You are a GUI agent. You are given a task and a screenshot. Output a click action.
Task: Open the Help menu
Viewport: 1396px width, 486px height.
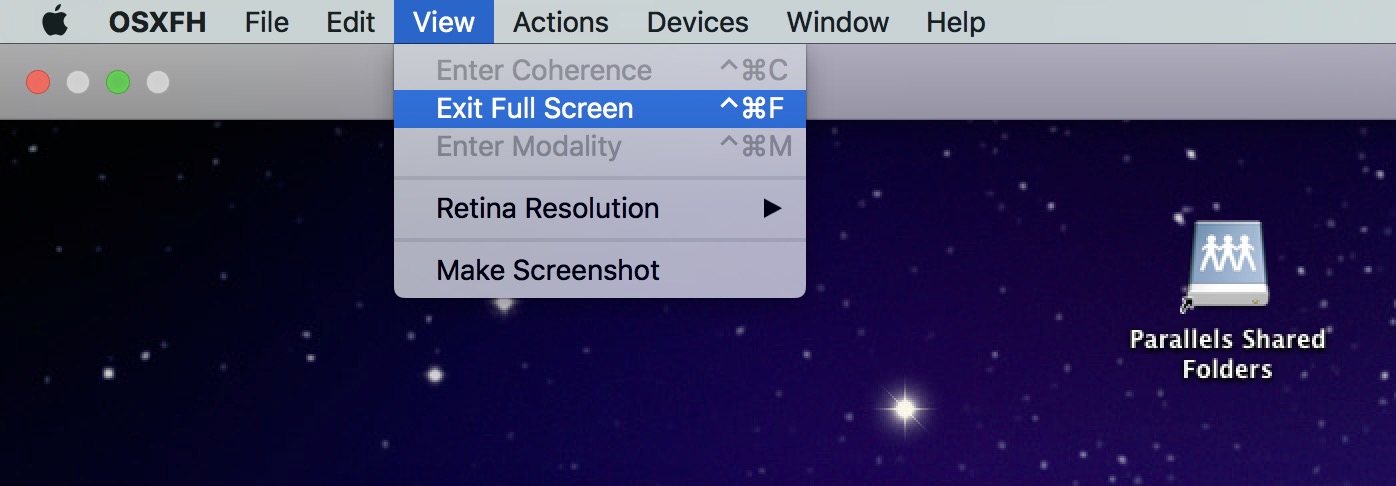(955, 22)
